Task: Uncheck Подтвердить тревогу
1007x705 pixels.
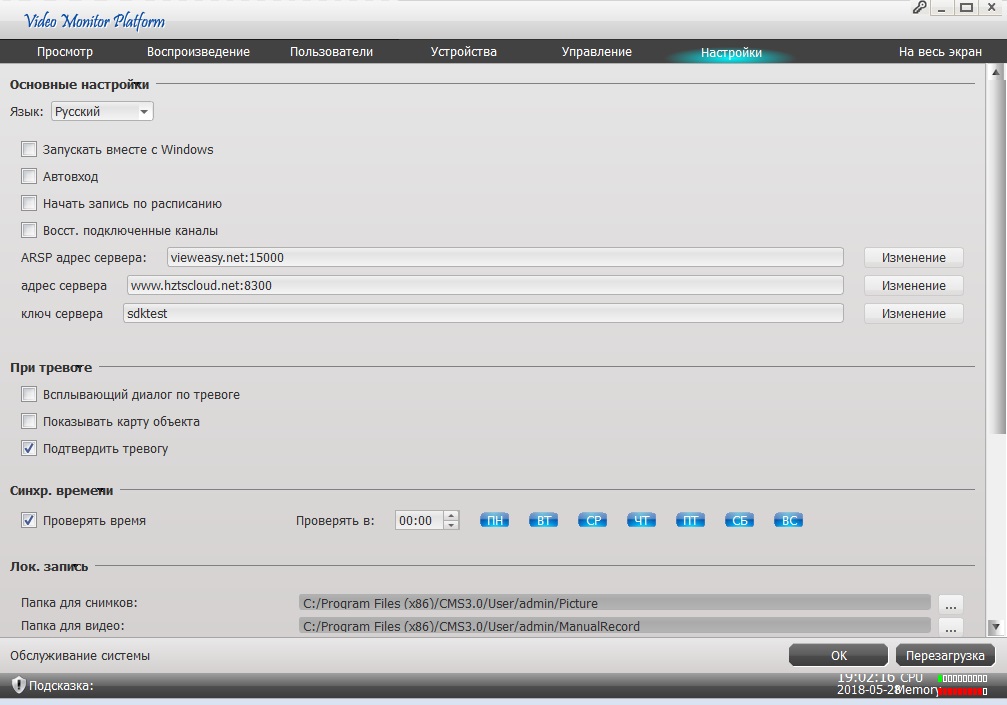Action: point(29,449)
